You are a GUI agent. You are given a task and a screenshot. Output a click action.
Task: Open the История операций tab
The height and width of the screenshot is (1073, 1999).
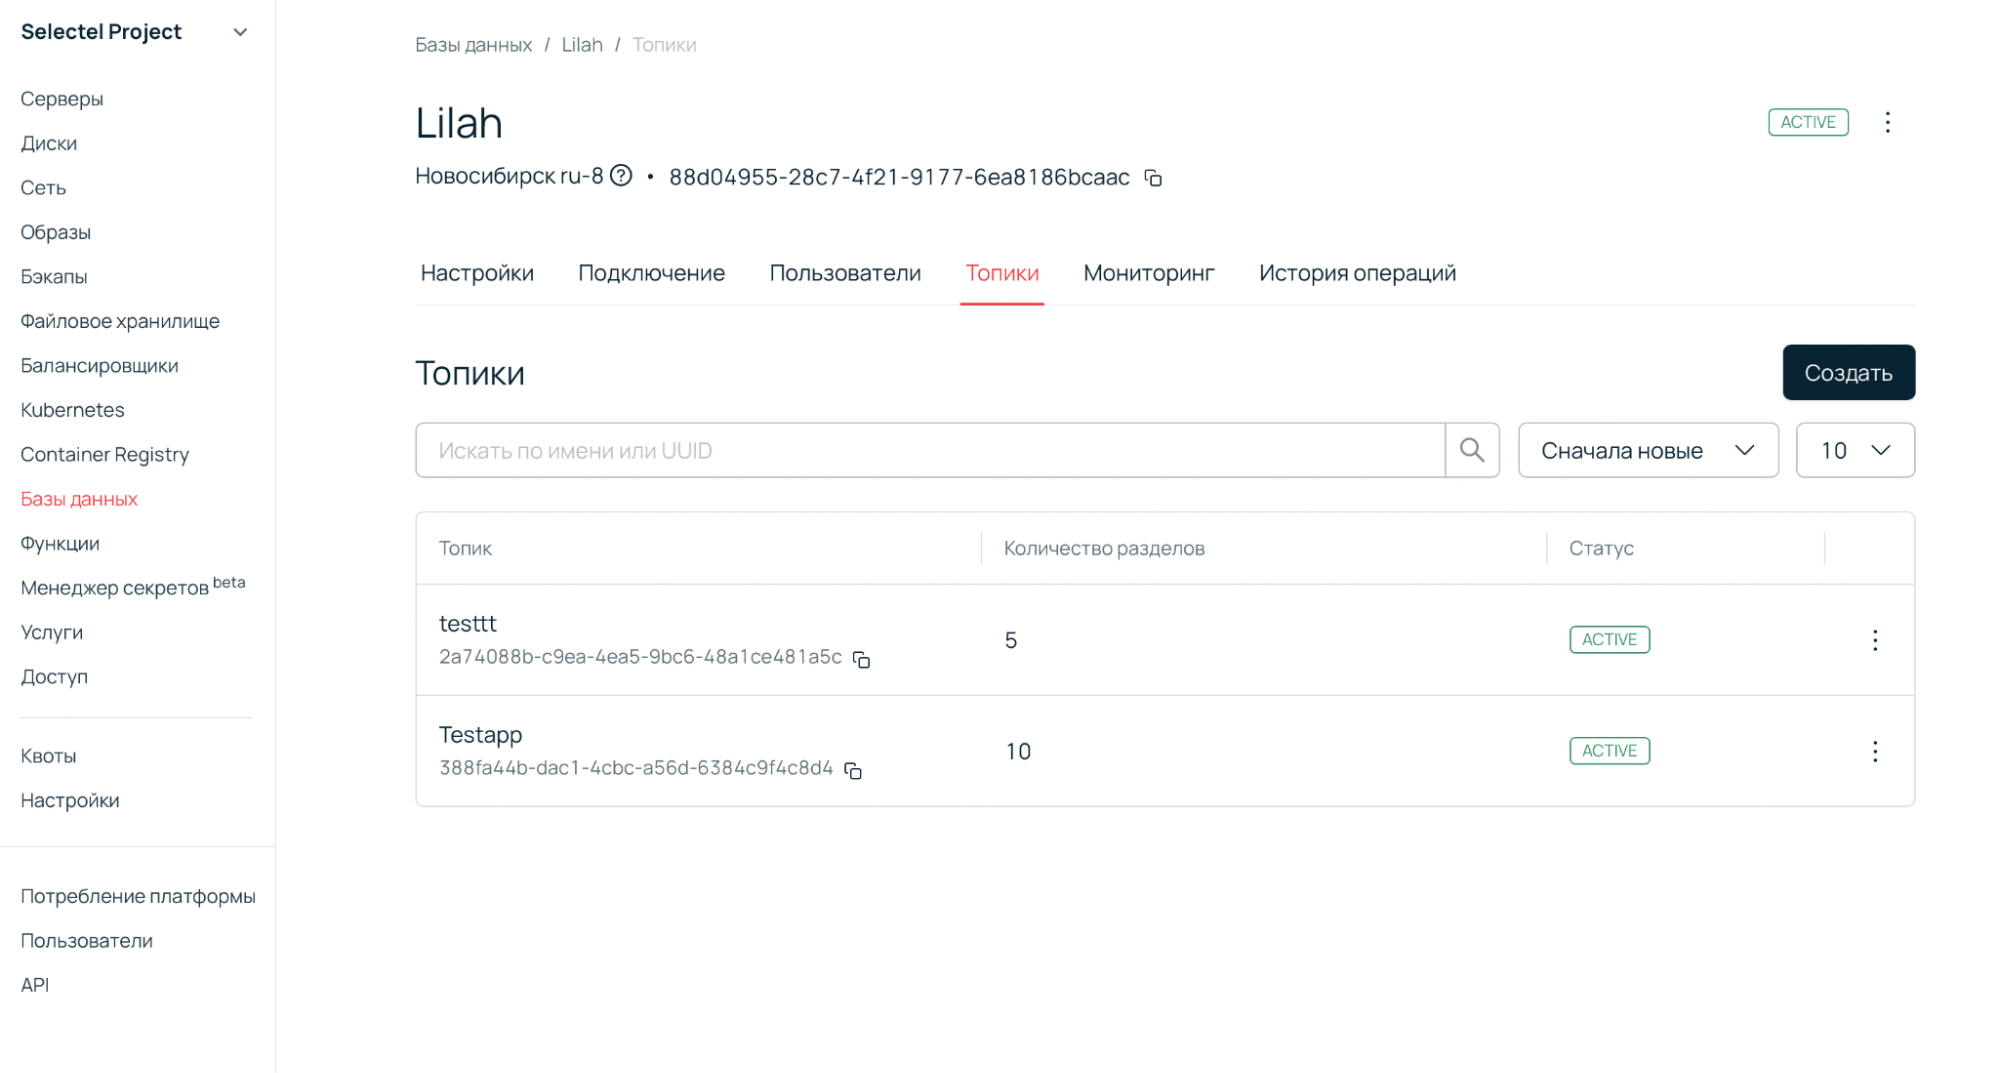pos(1356,273)
